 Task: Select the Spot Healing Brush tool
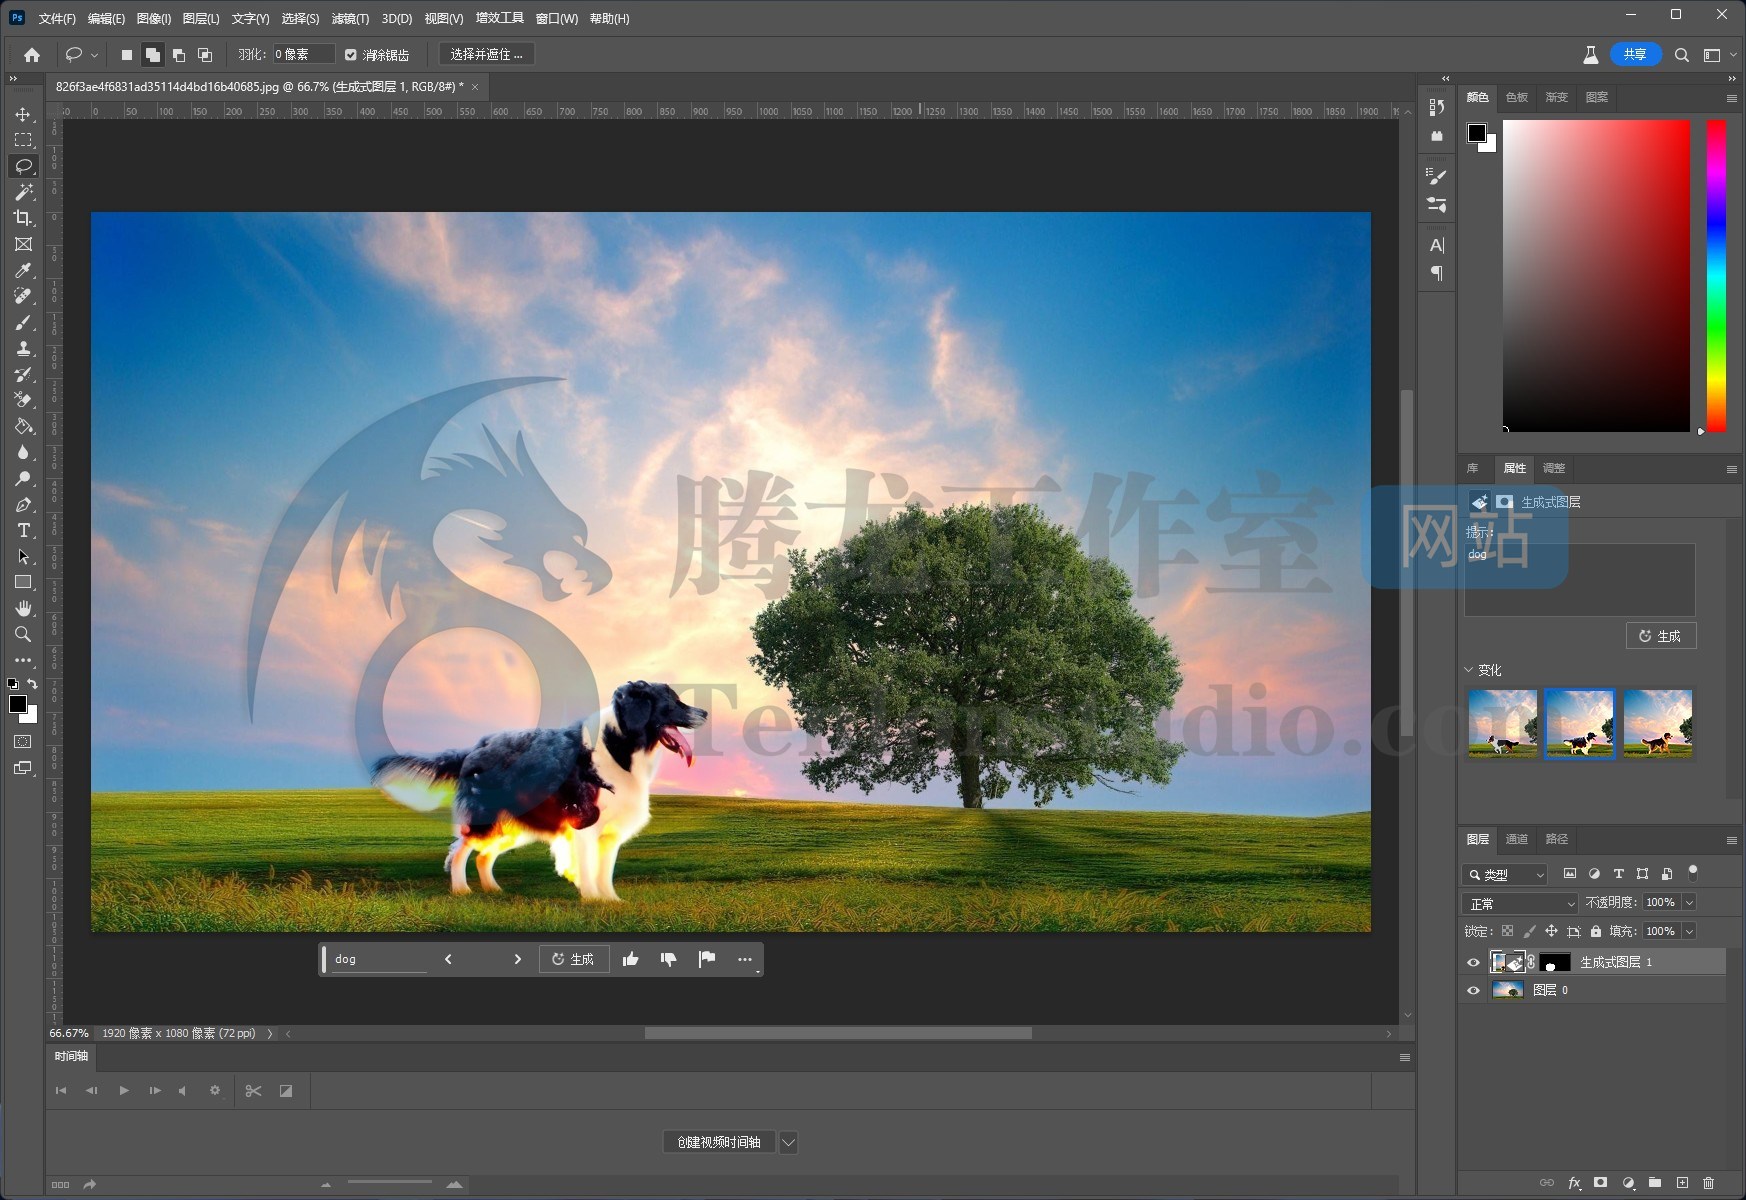click(23, 296)
